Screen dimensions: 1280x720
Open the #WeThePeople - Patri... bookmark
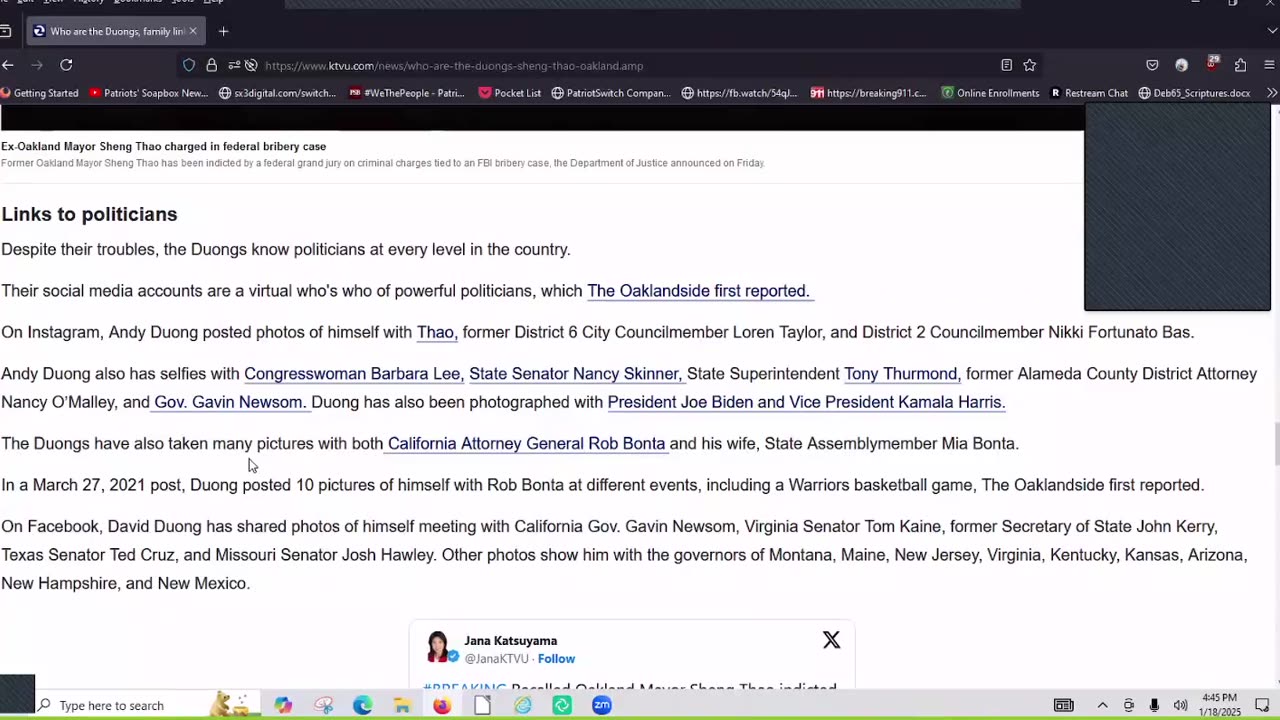[406, 93]
